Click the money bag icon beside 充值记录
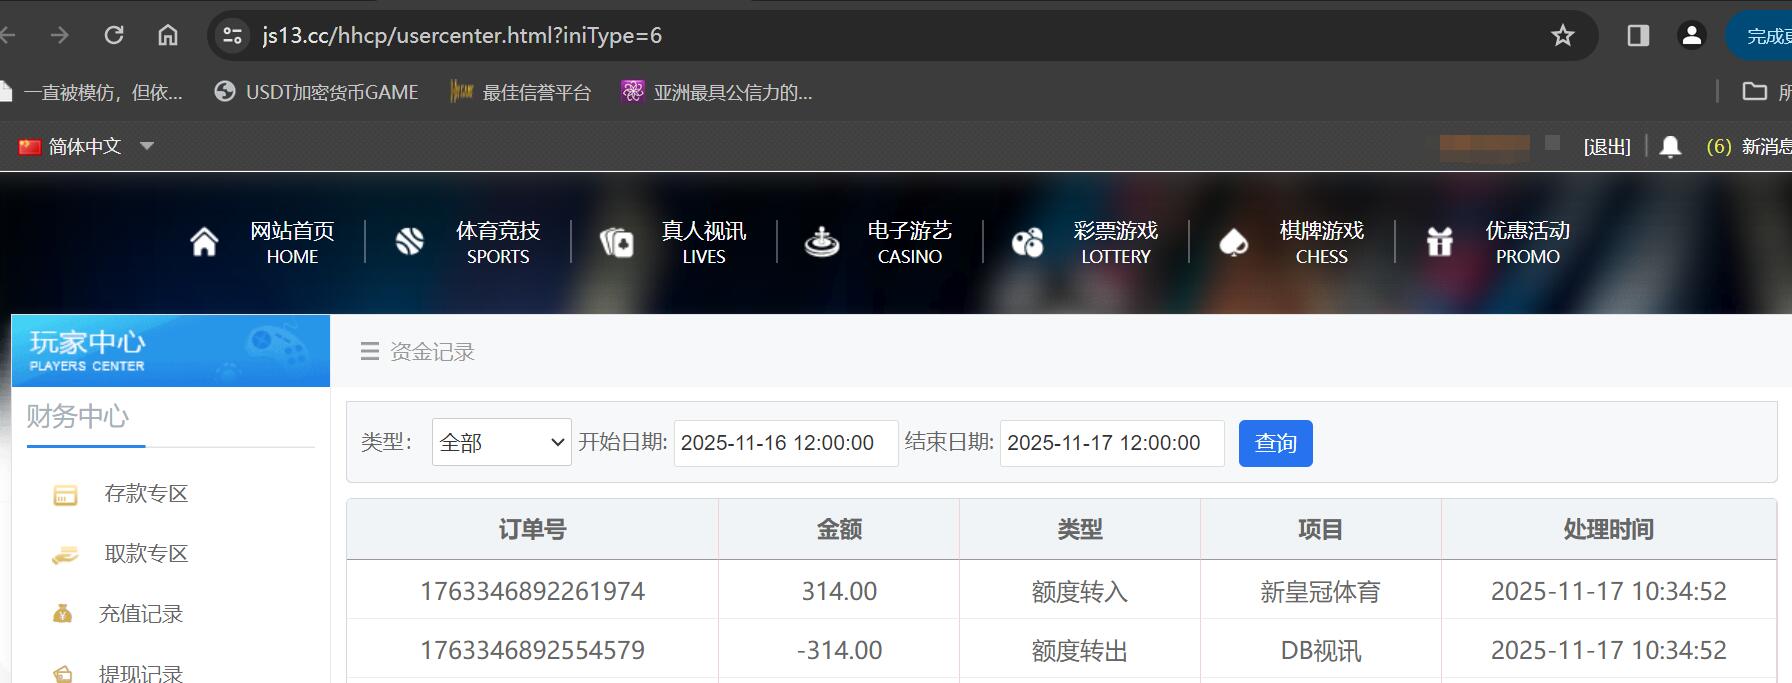Viewport: 1792px width, 683px height. pos(62,613)
